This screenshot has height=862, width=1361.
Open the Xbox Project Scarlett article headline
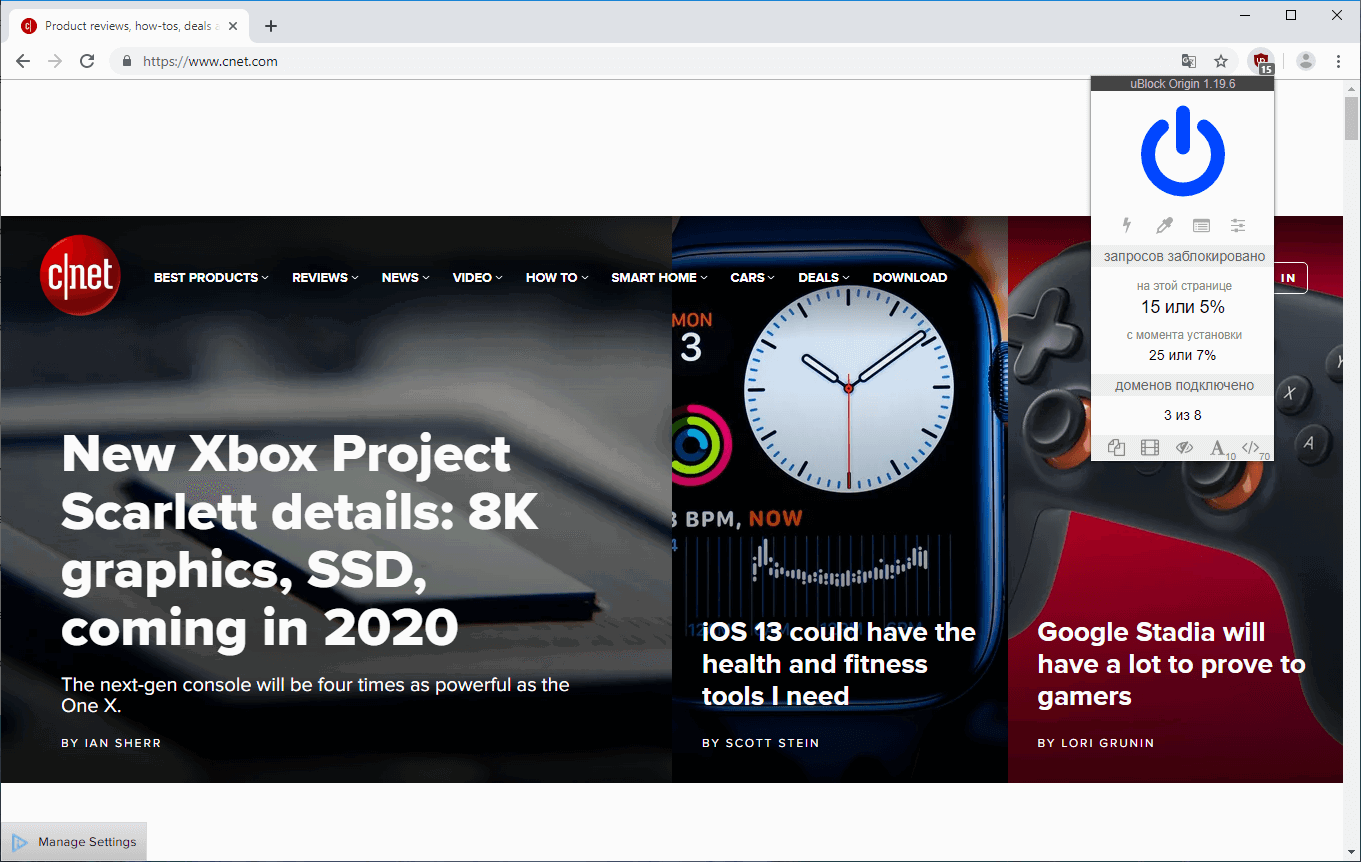(x=300, y=540)
